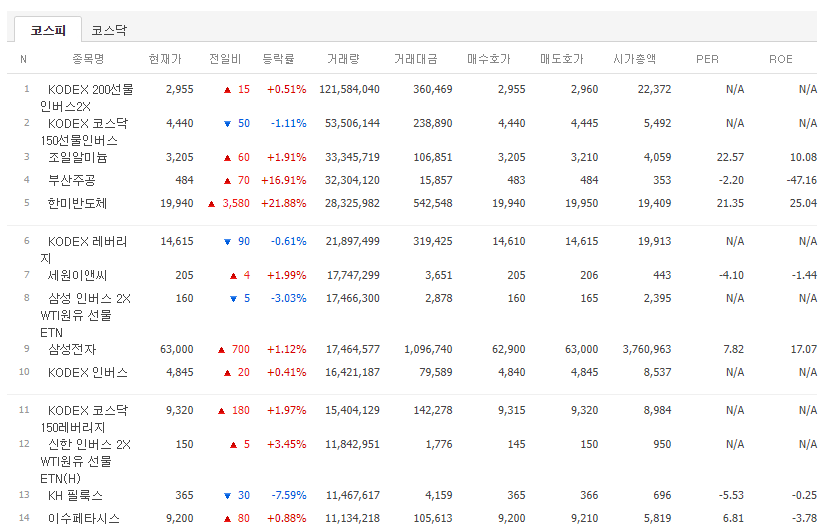This screenshot has width=839, height=530.
Task: Click the 8,984 market cap value
Action: [x=657, y=410]
